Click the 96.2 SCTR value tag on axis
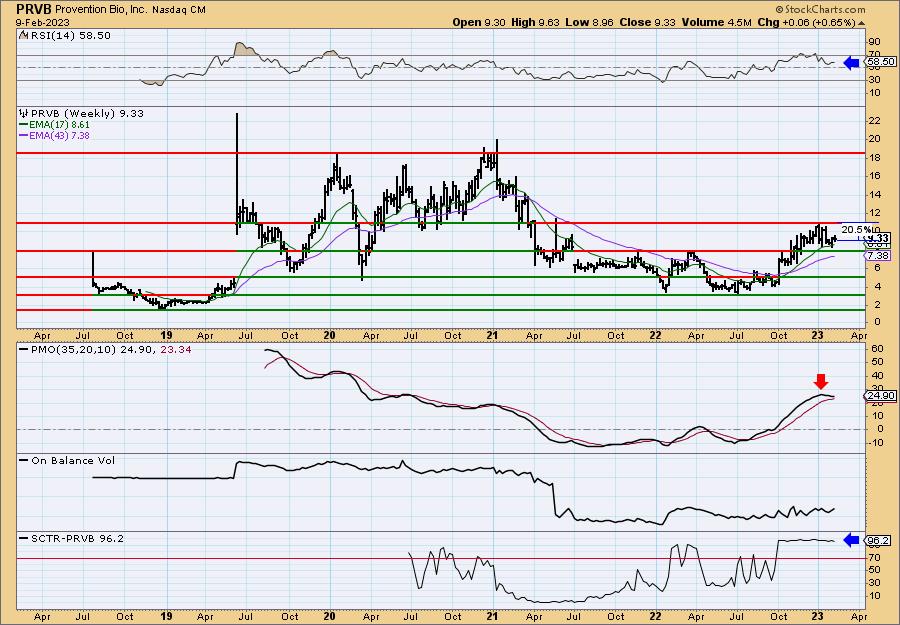The height and width of the screenshot is (625, 900). (x=879, y=541)
